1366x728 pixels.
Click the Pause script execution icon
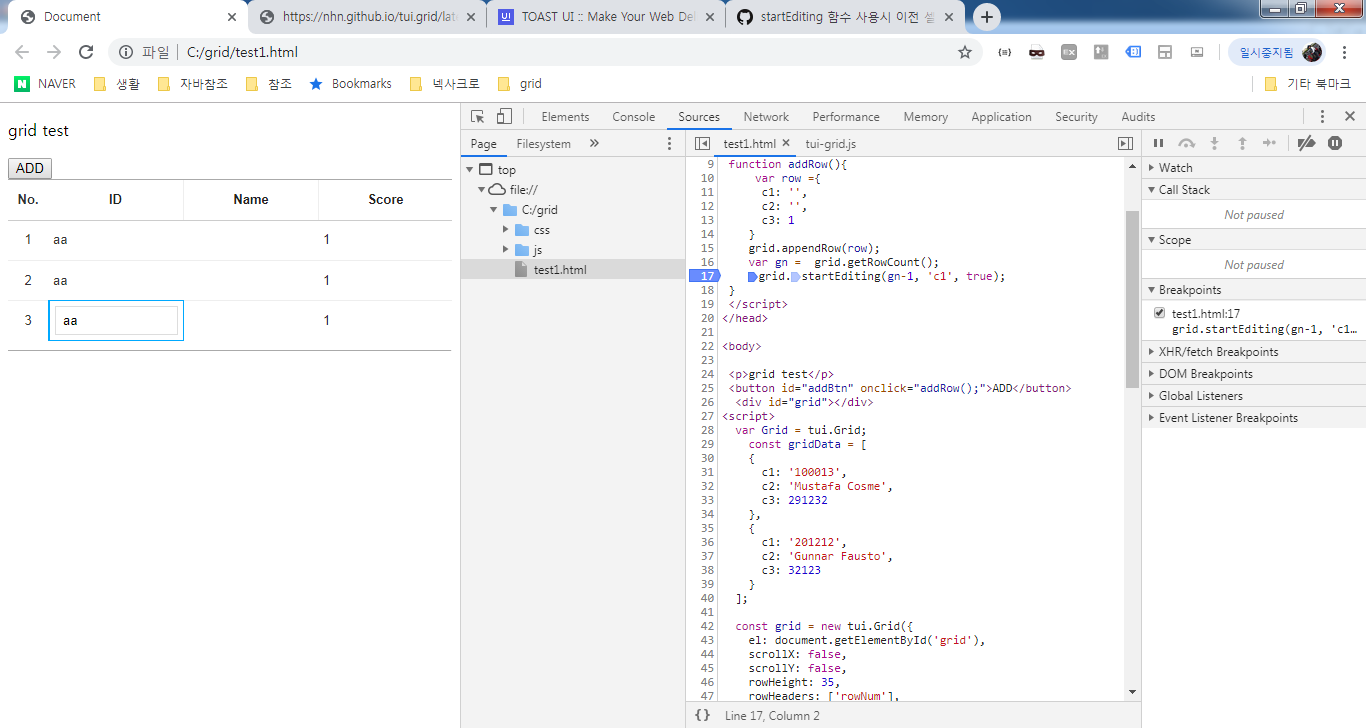[x=1158, y=143]
